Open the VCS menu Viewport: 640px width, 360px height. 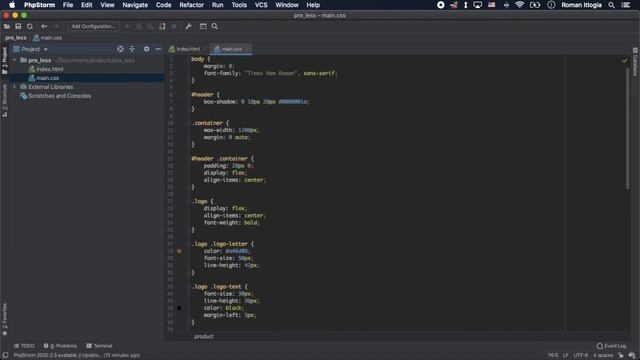[x=261, y=5]
